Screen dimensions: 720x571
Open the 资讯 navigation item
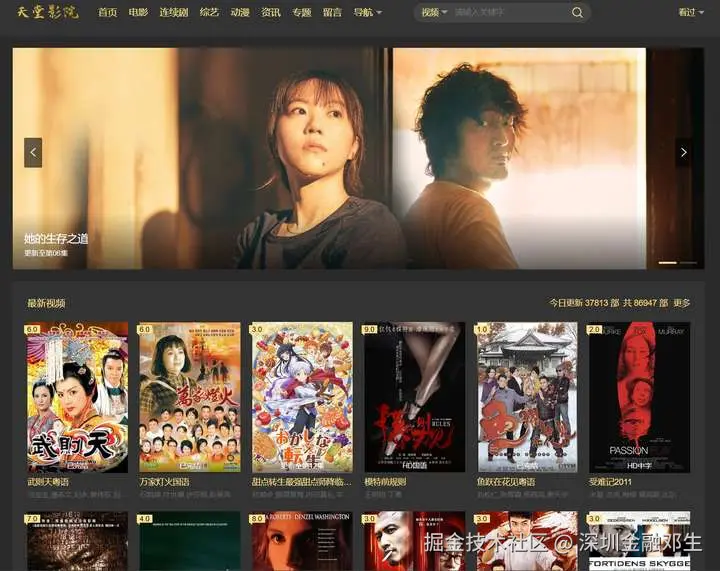coord(270,12)
